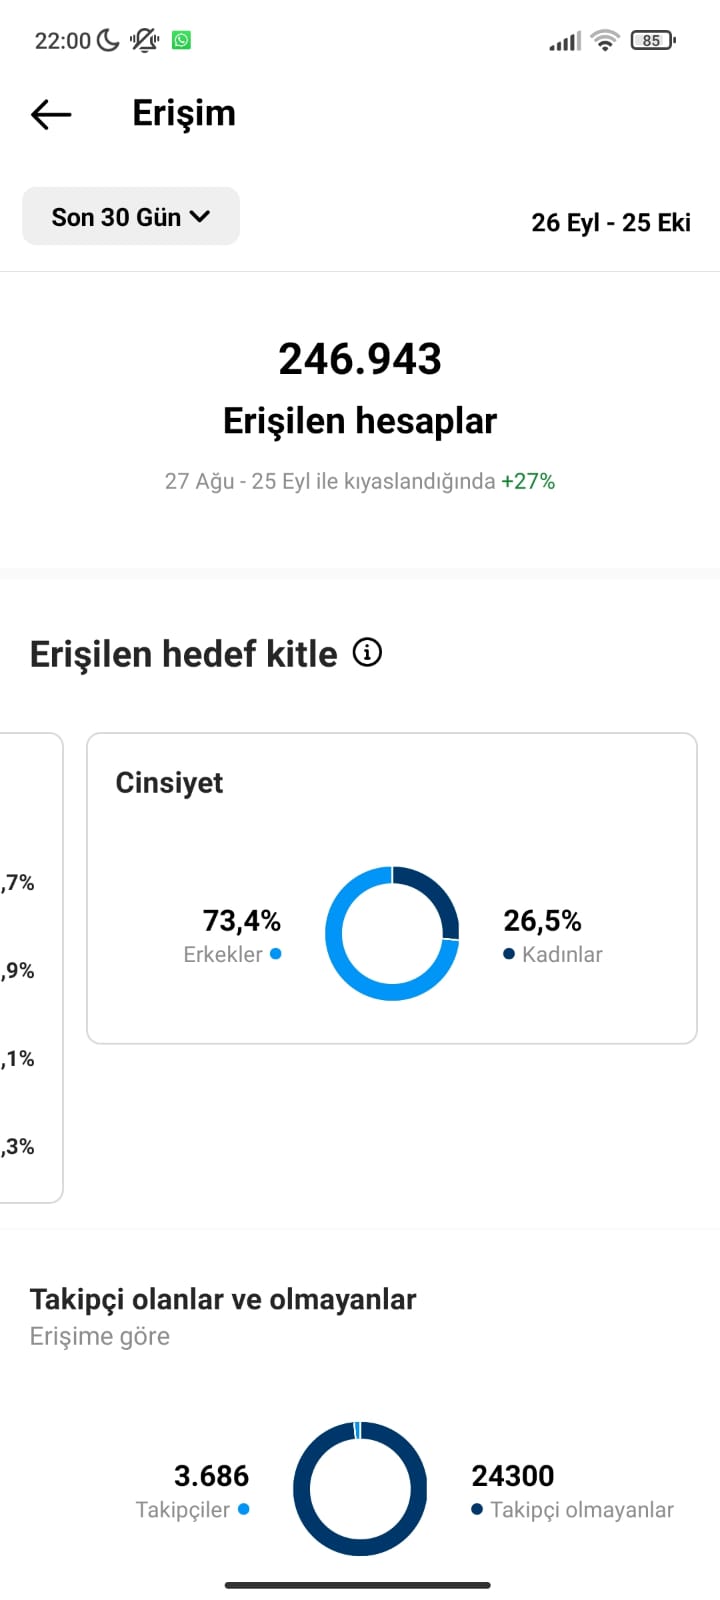Tap the bottom home gesture bar
The height and width of the screenshot is (1600, 720).
[x=358, y=1585]
